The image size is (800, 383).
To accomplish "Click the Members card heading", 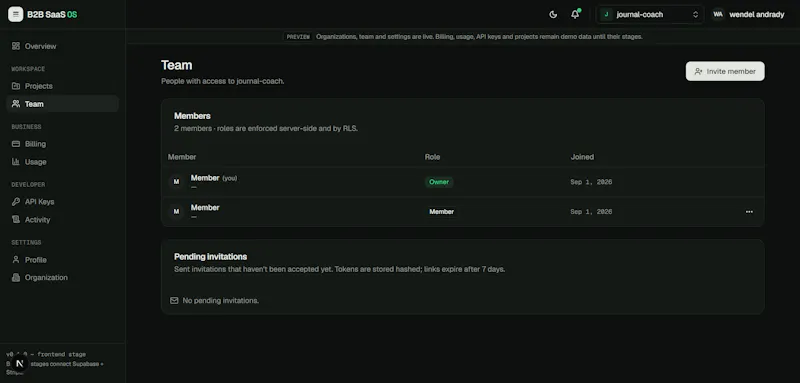I will coord(192,116).
